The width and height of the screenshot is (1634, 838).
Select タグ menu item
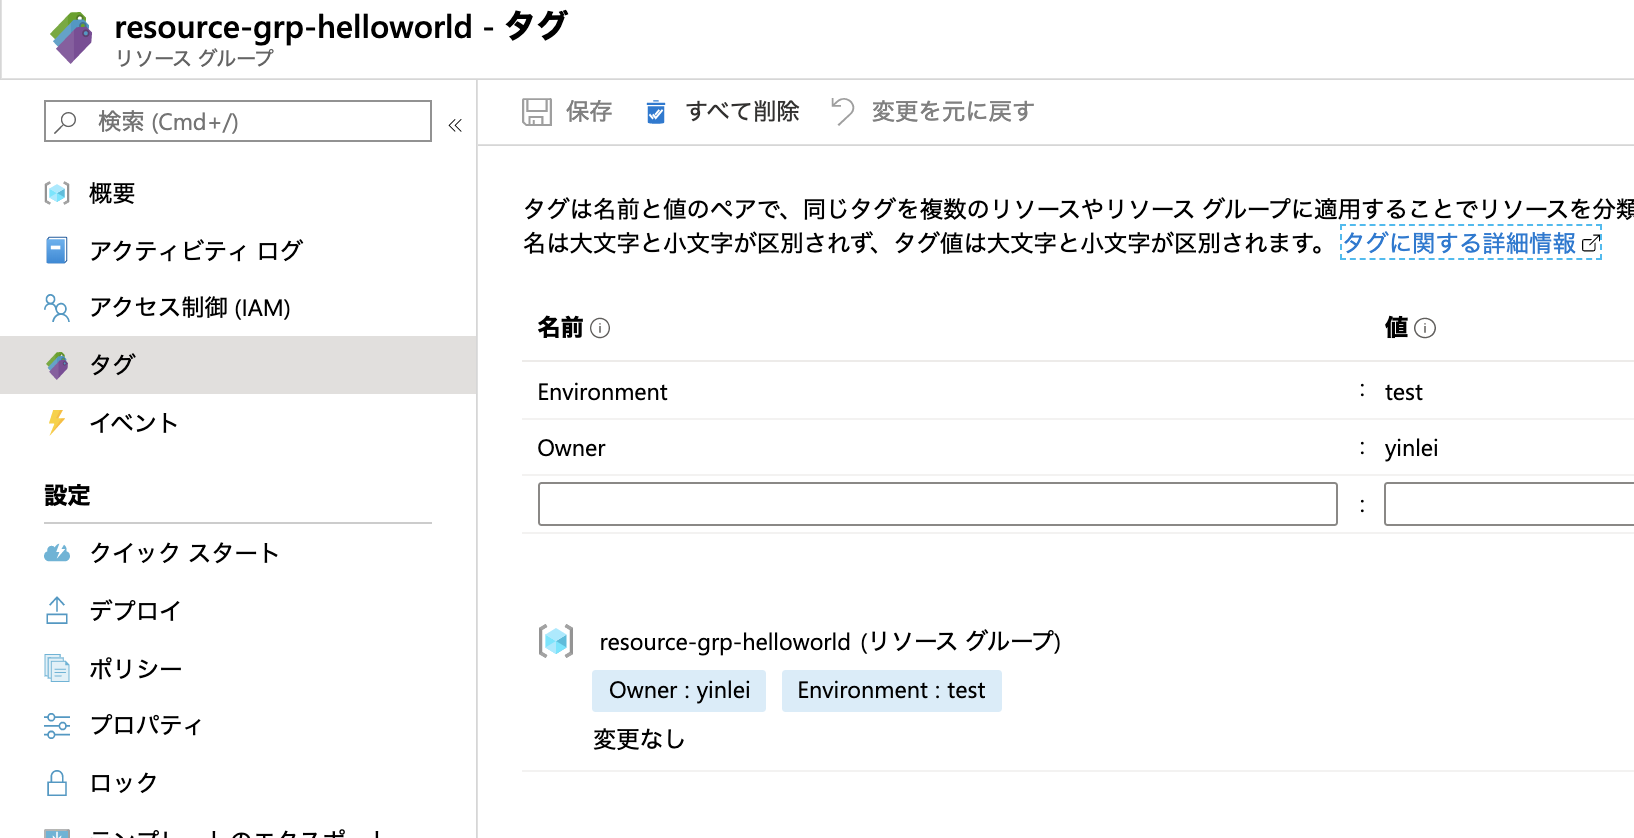(112, 365)
